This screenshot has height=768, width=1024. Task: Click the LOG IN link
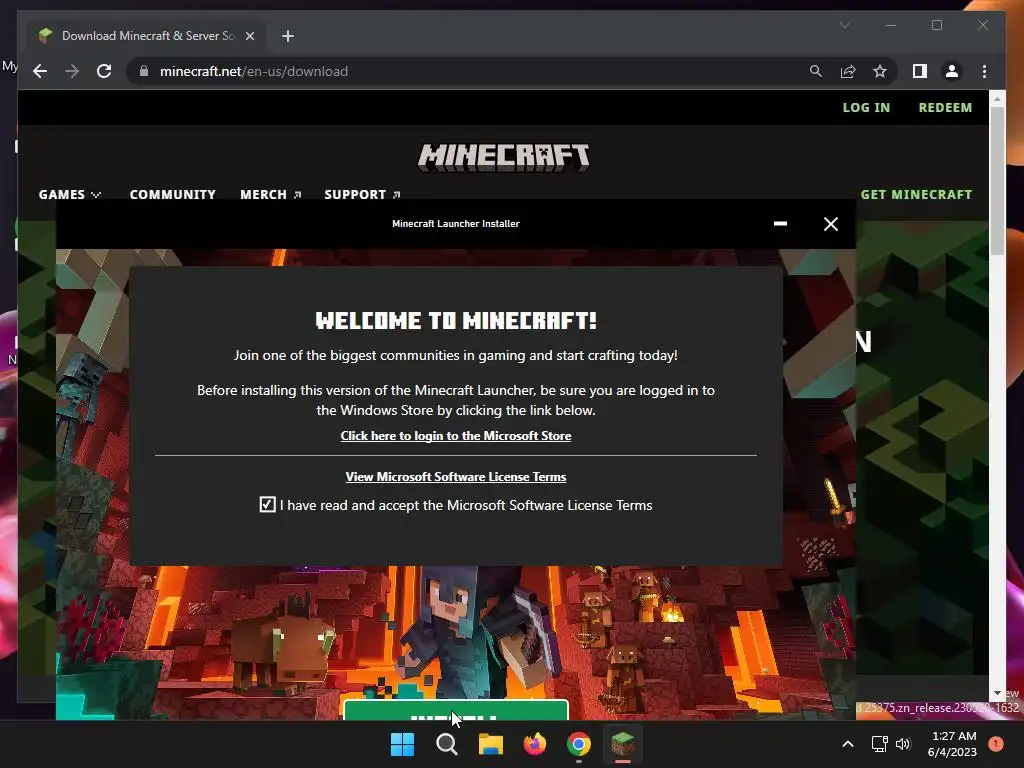pyautogui.click(x=866, y=107)
